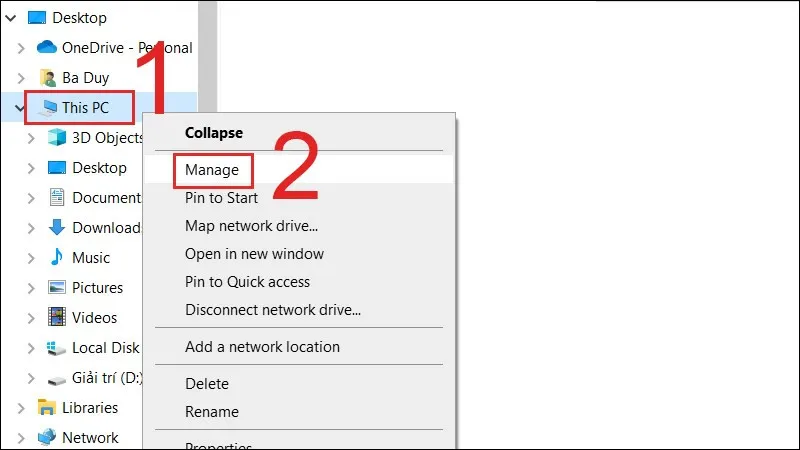Collapse the This PC tree node arrow
This screenshot has height=450, width=800.
pyautogui.click(x=20, y=108)
